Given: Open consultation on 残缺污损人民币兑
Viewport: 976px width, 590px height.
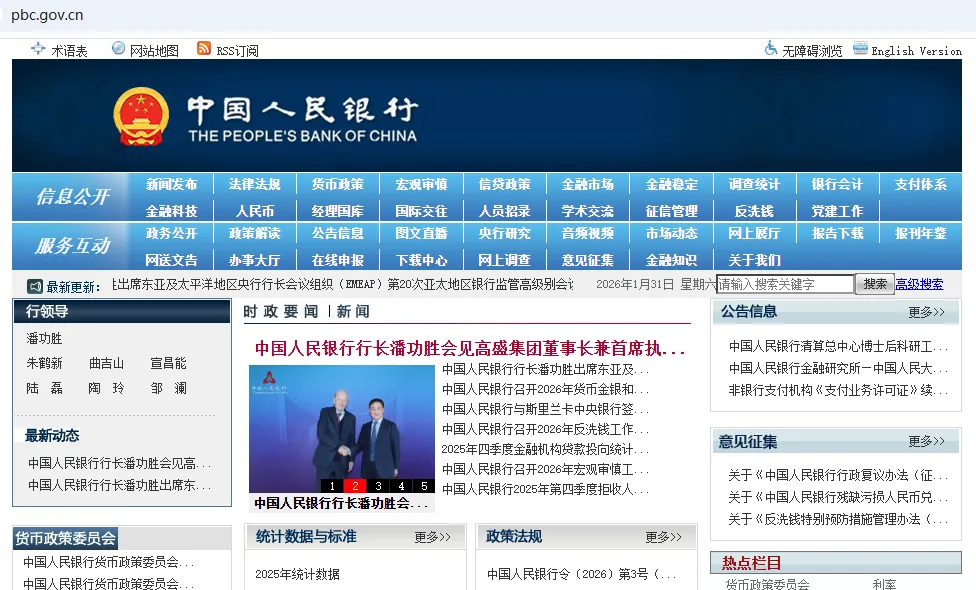Looking at the screenshot, I should [x=838, y=497].
